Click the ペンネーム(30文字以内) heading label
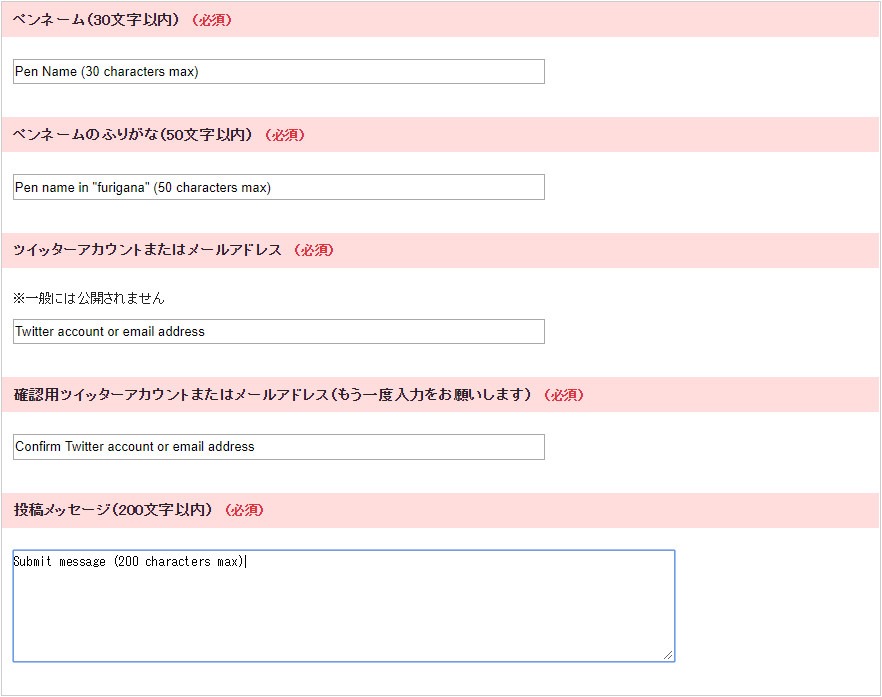 click(97, 19)
